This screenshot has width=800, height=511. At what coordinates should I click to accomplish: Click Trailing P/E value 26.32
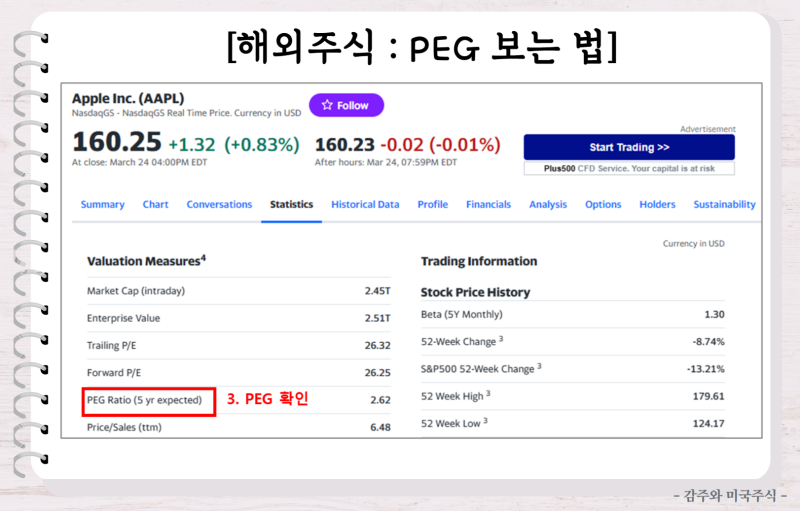[x=378, y=345]
